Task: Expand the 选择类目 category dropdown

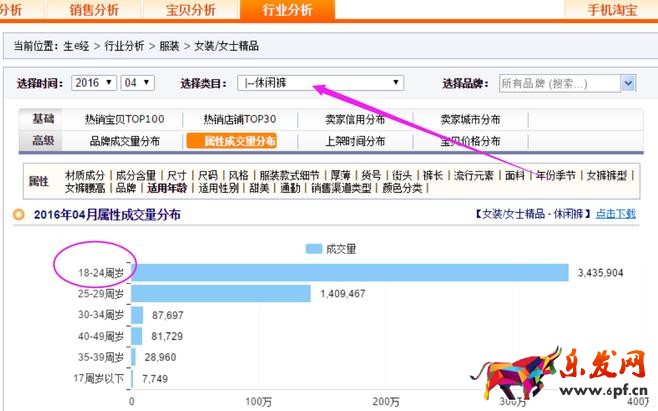Action: pyautogui.click(x=321, y=83)
